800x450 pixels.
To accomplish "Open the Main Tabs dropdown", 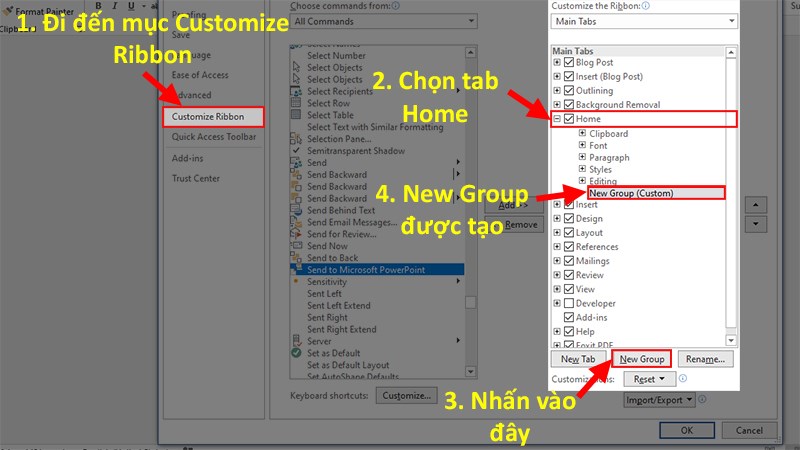I will [x=644, y=21].
